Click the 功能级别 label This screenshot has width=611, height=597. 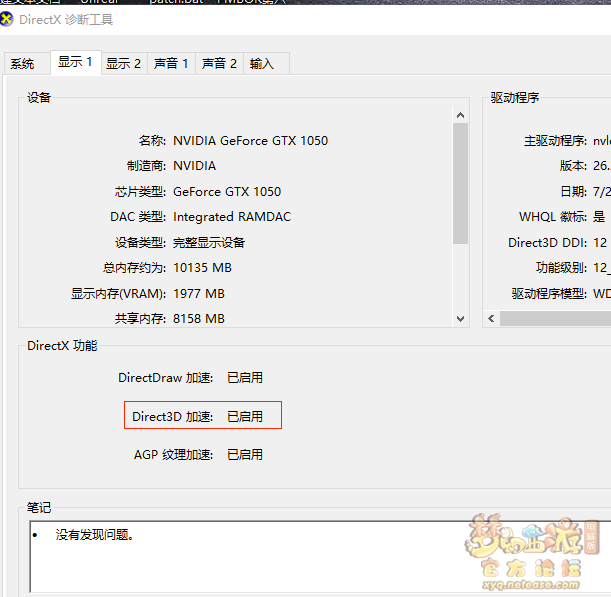561,268
